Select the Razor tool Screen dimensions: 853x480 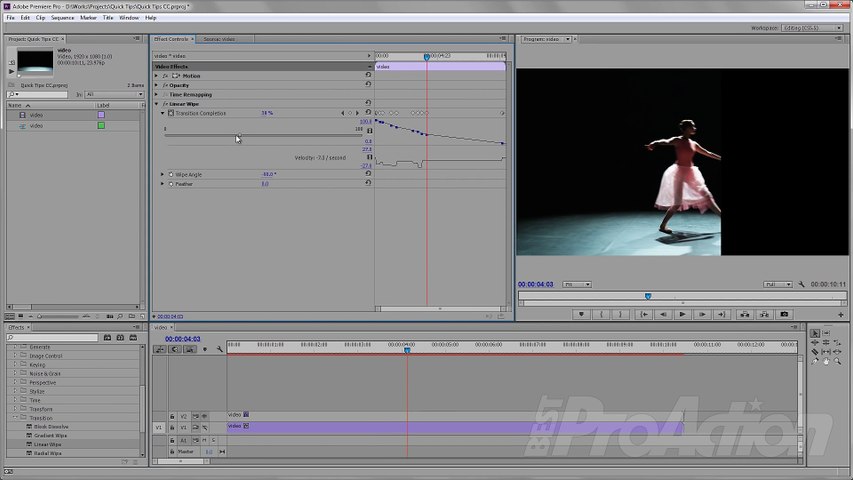tap(815, 352)
